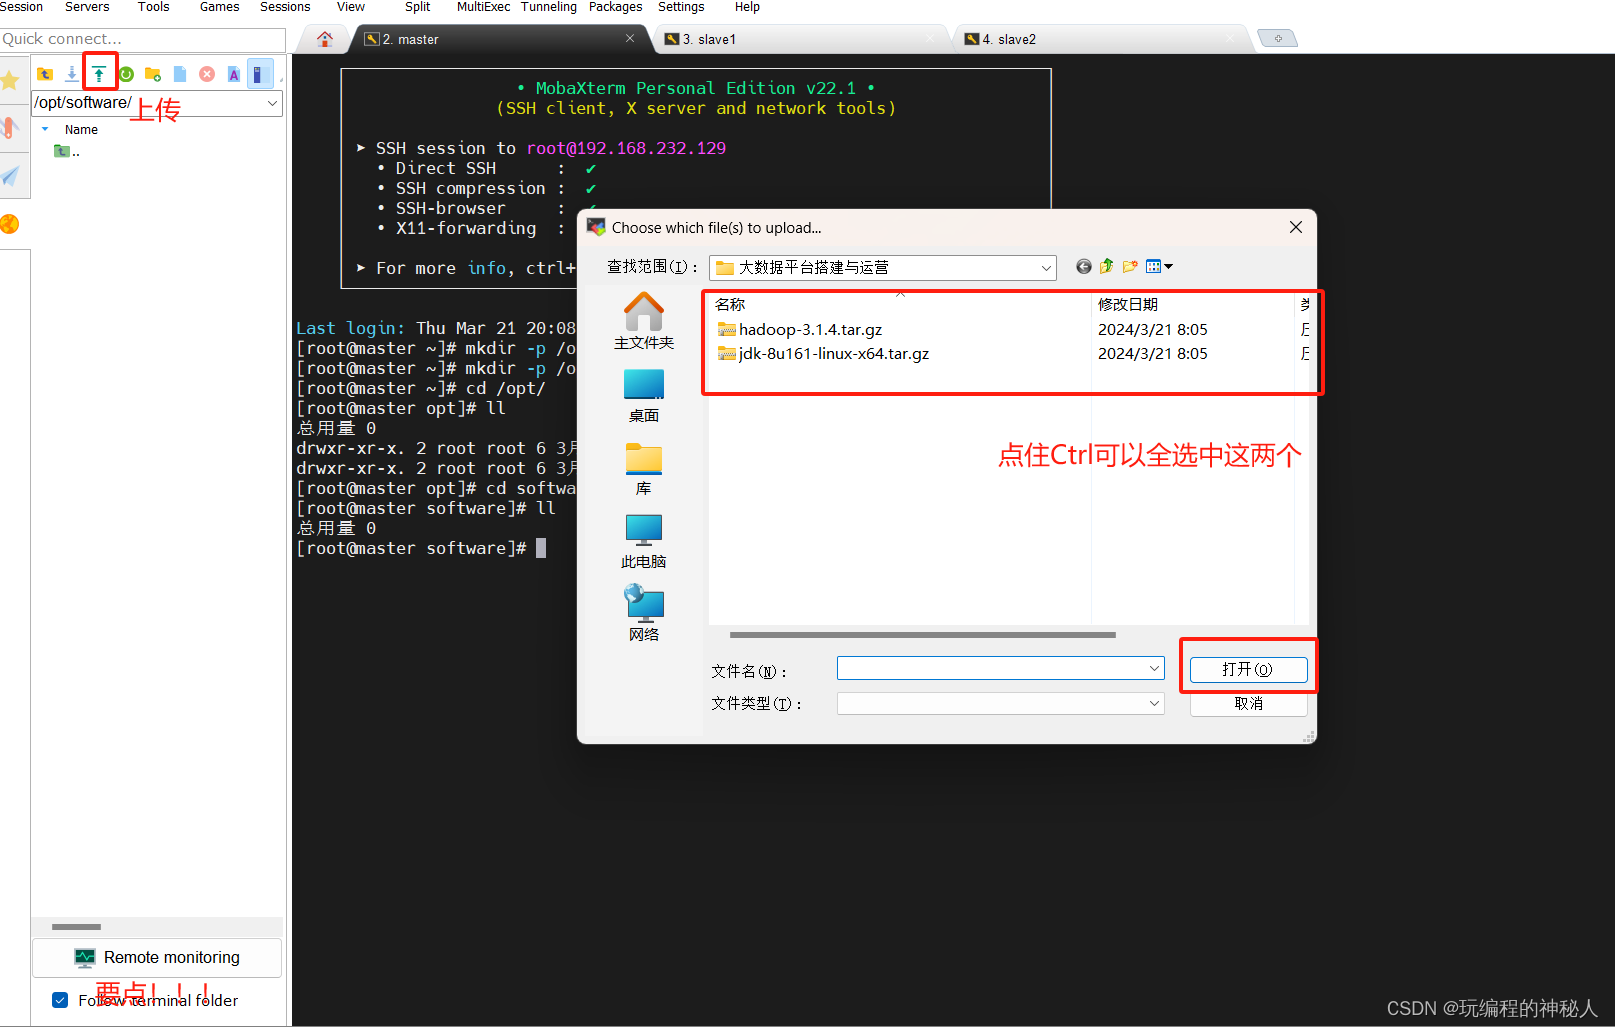This screenshot has height=1029, width=1615.
Task: Delete selected remote files with red X
Action: coord(207,74)
